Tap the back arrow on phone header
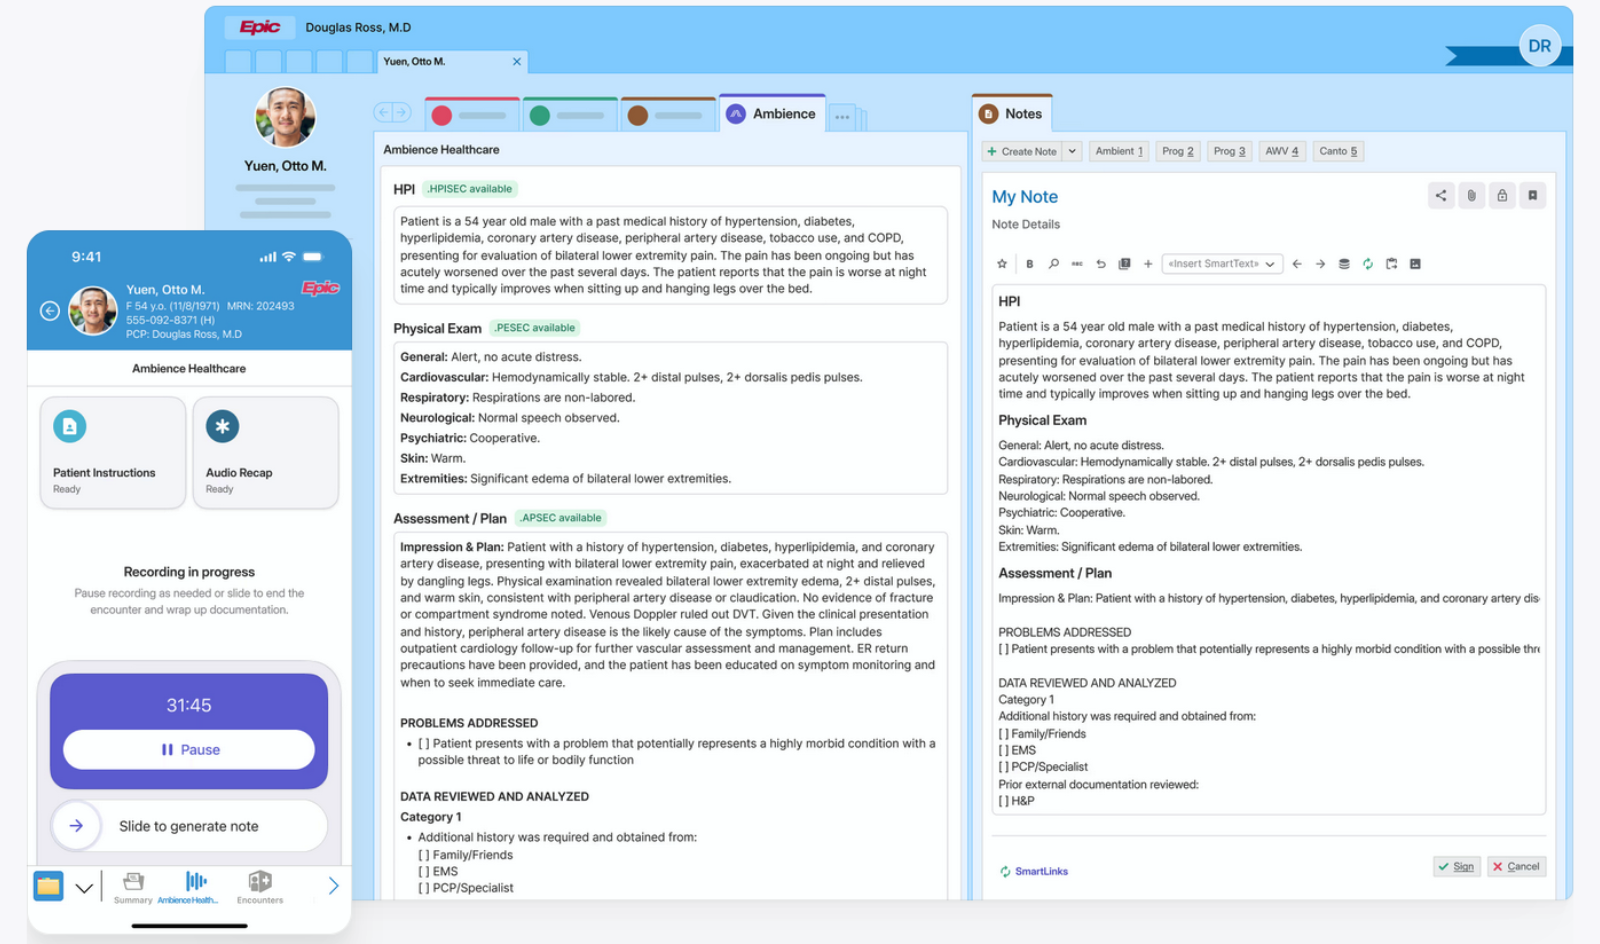The image size is (1600, 944). click(50, 311)
